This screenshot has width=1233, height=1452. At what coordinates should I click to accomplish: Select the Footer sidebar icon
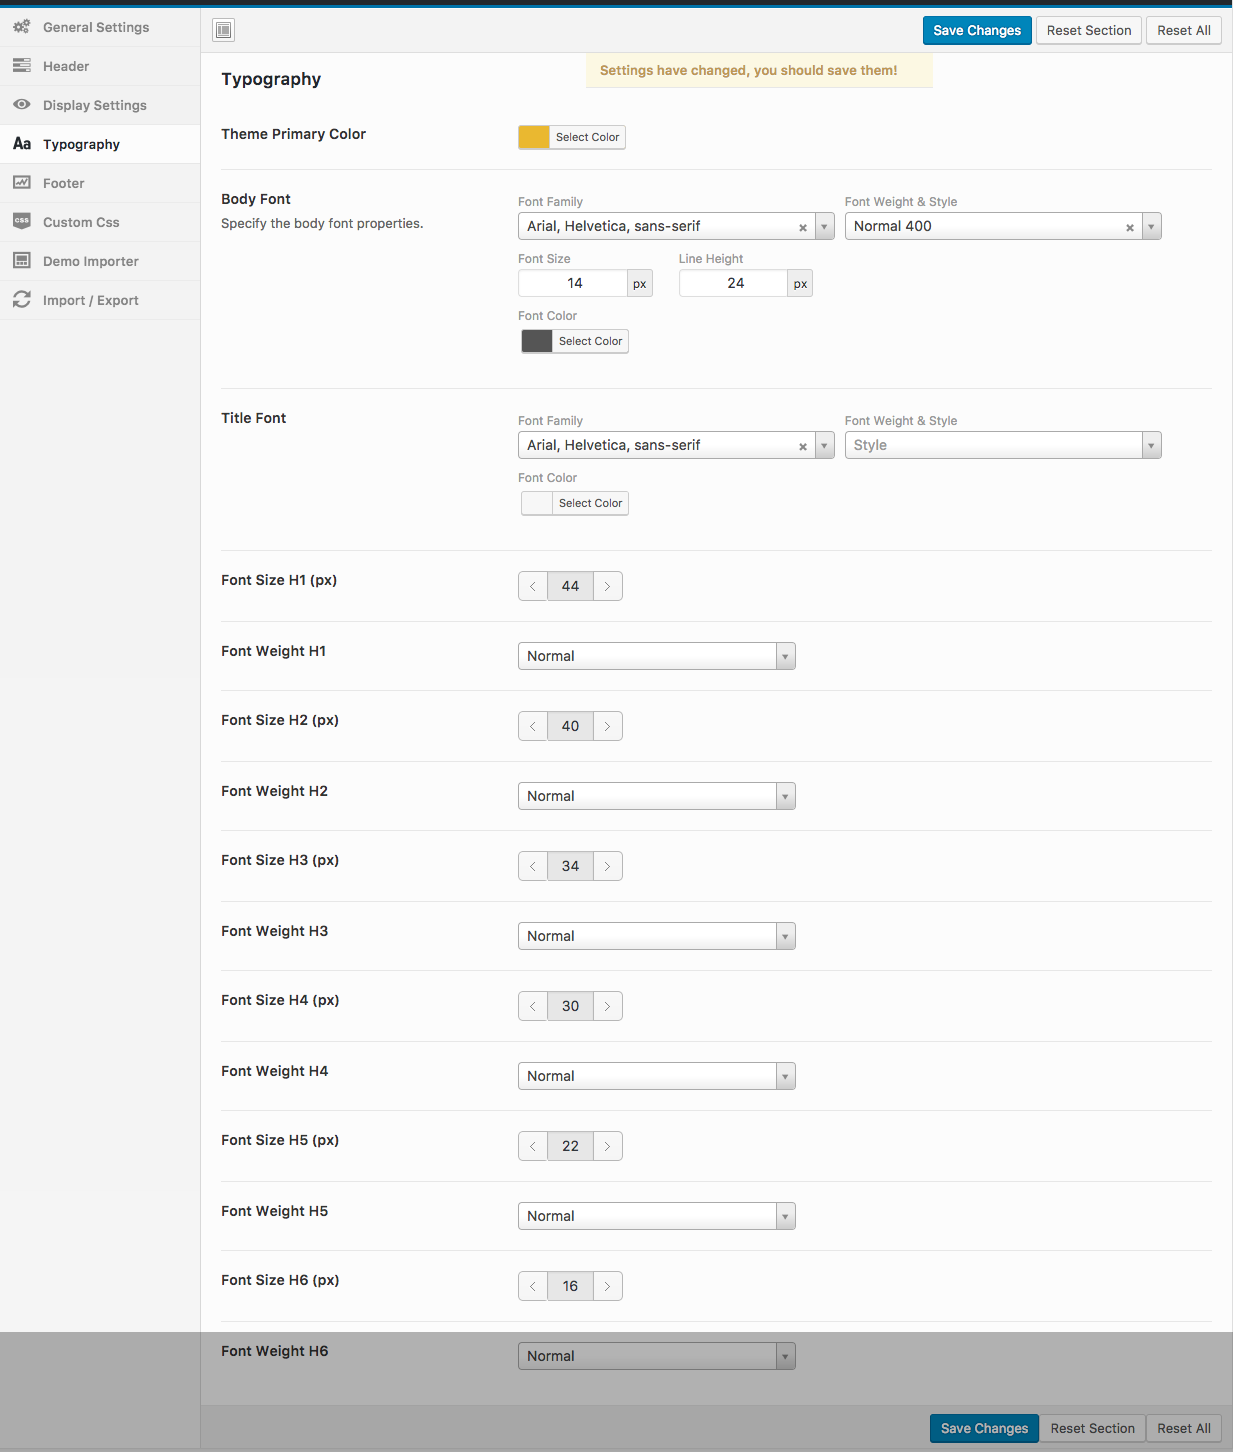click(21, 183)
